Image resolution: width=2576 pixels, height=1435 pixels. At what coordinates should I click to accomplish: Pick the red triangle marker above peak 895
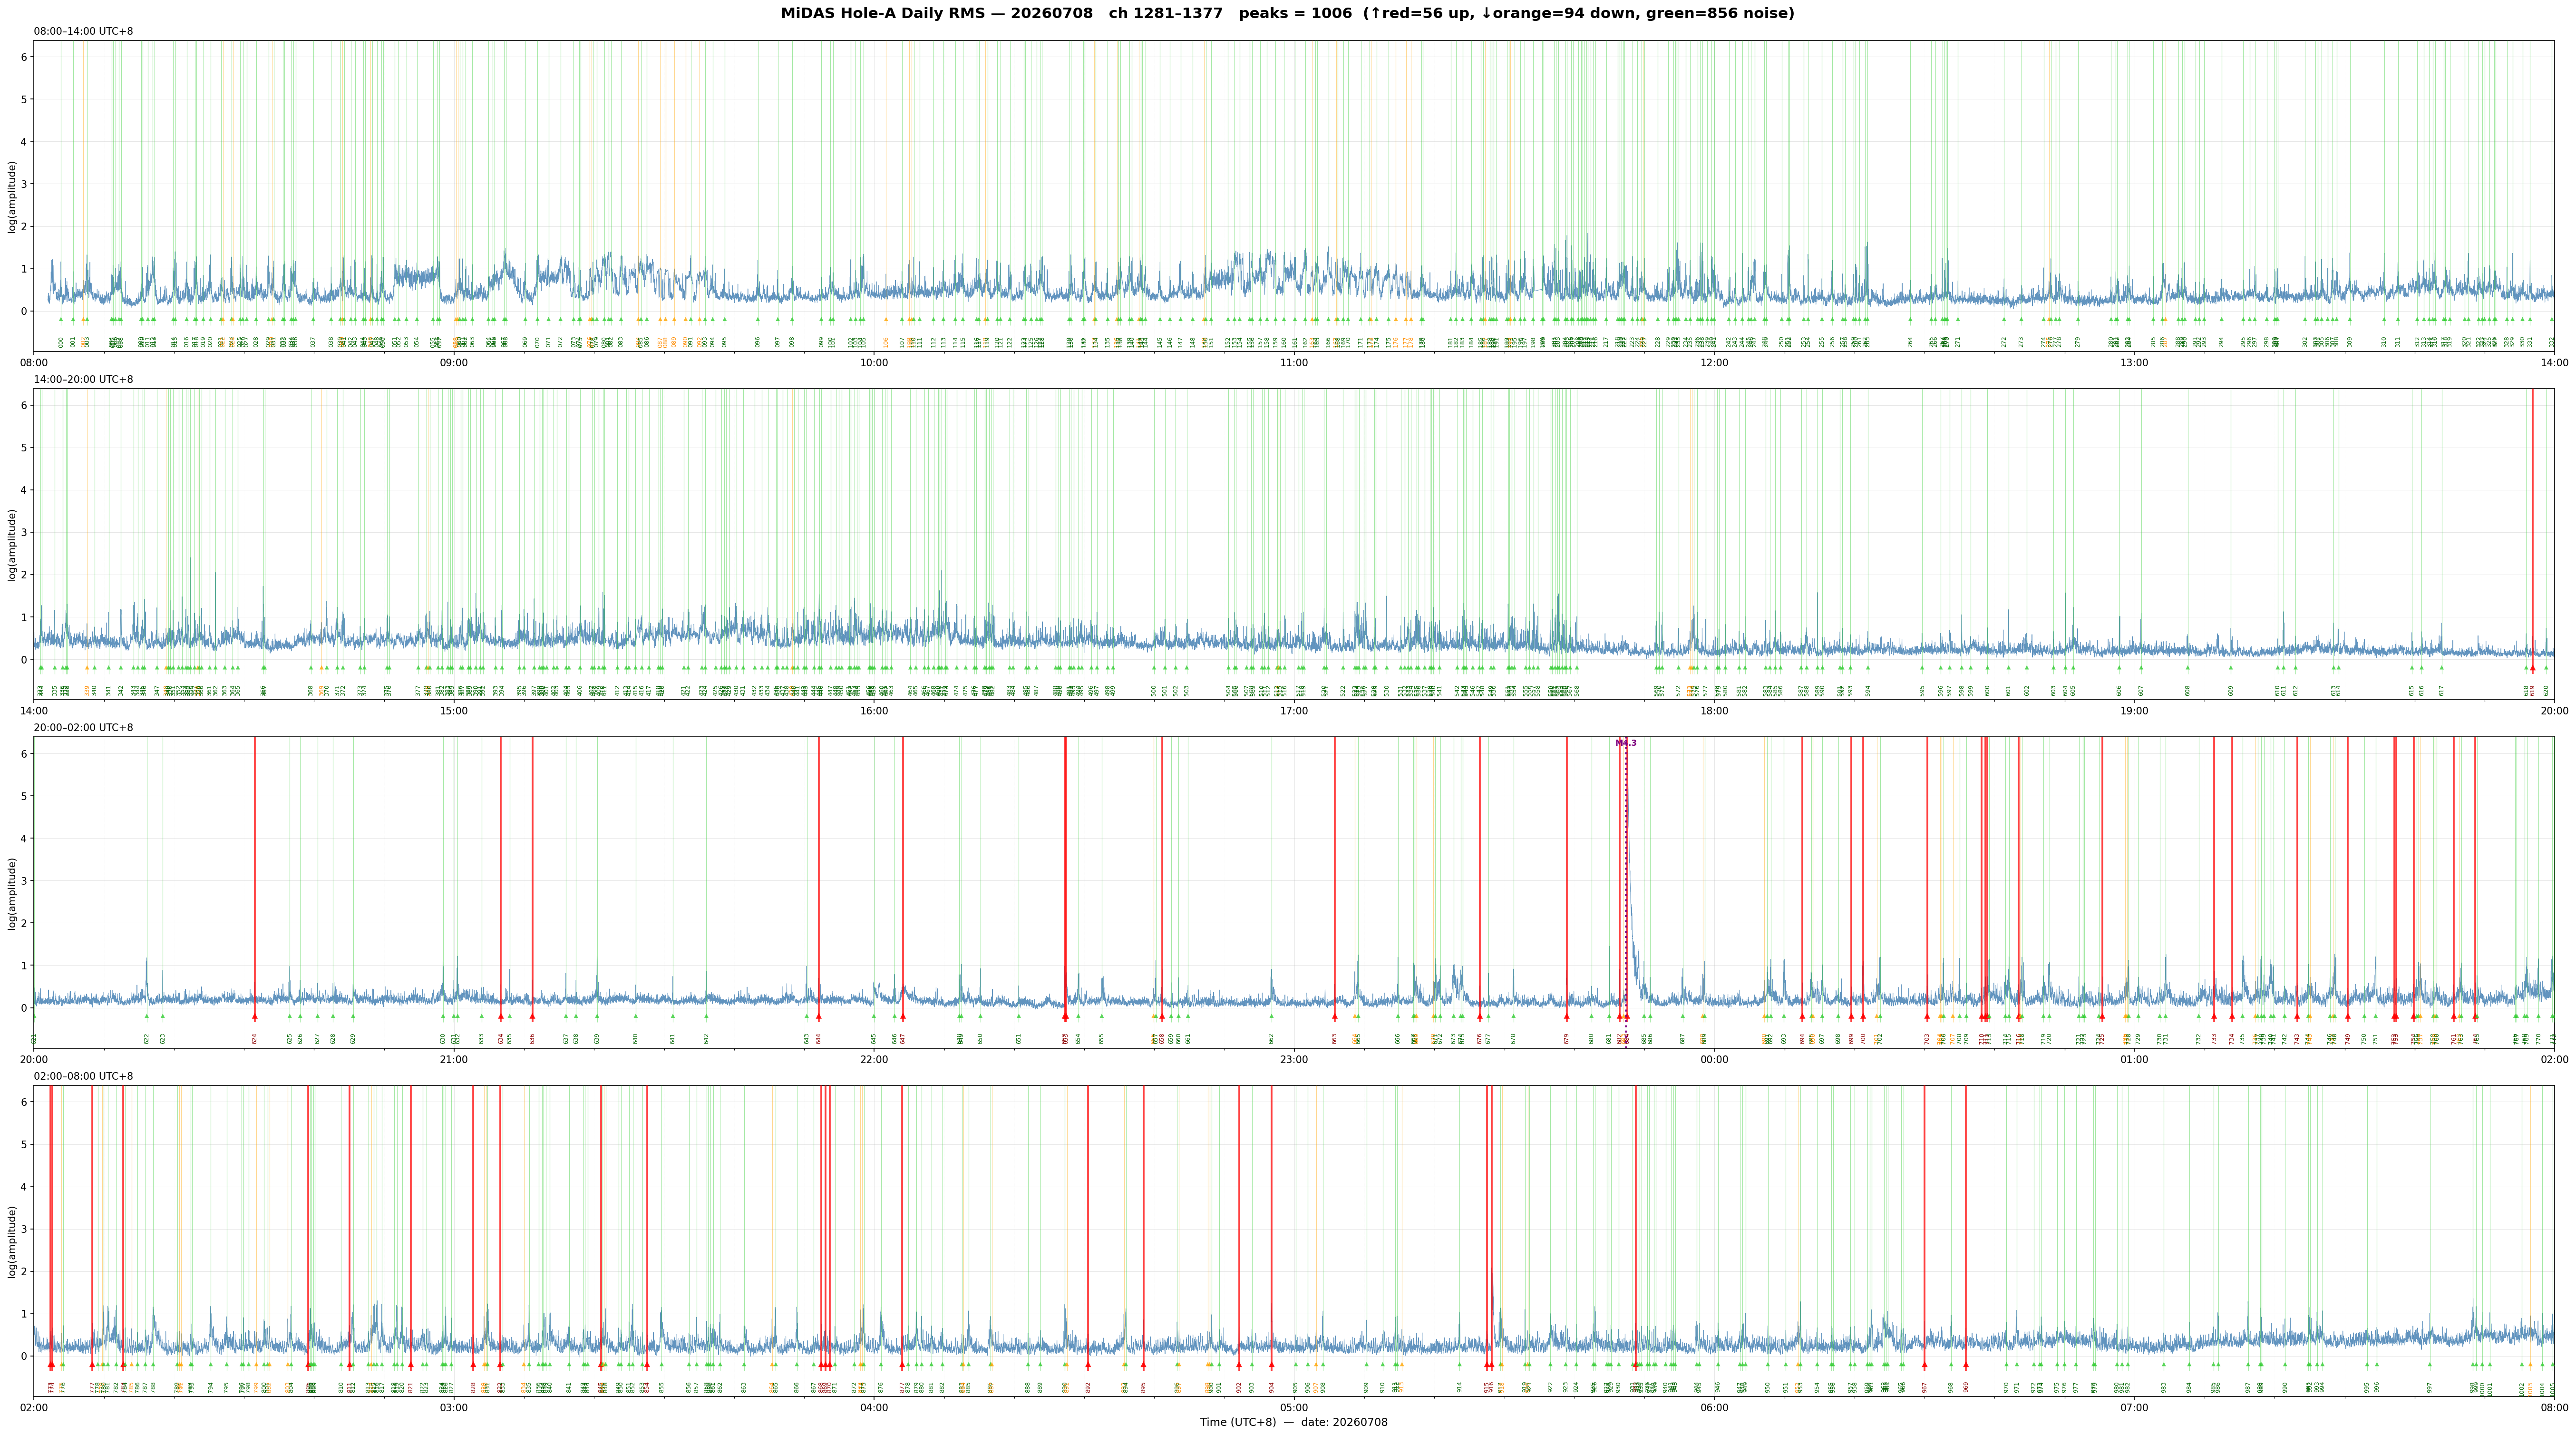click(x=1144, y=1365)
